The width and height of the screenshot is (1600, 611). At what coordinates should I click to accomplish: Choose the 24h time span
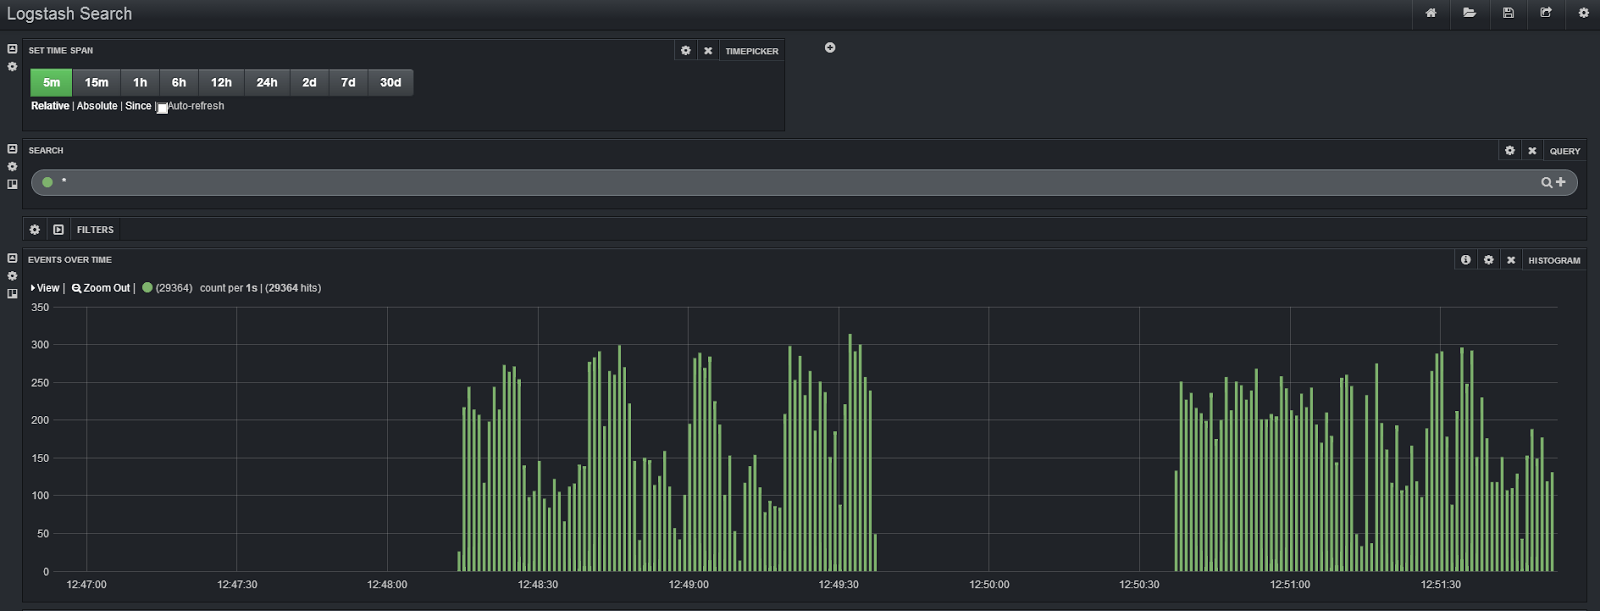[x=267, y=82]
